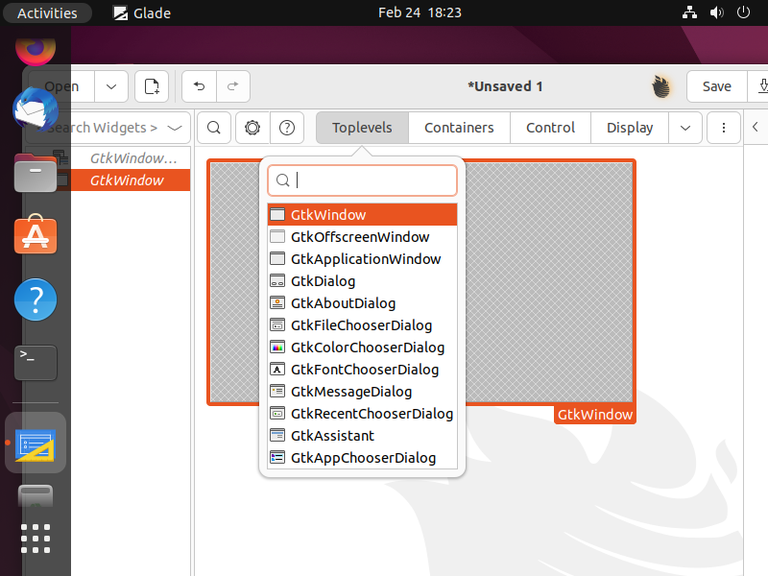Viewport: 768px width, 576px height.
Task: Click the Glade app menu in top bar
Action: [x=142, y=13]
